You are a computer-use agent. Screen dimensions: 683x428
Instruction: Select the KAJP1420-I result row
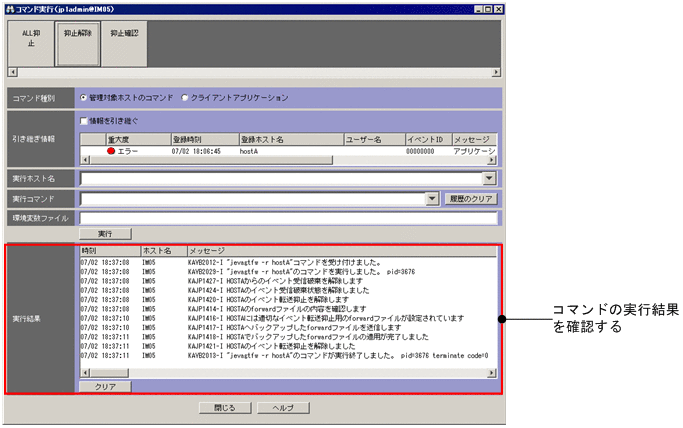[x=288, y=300]
